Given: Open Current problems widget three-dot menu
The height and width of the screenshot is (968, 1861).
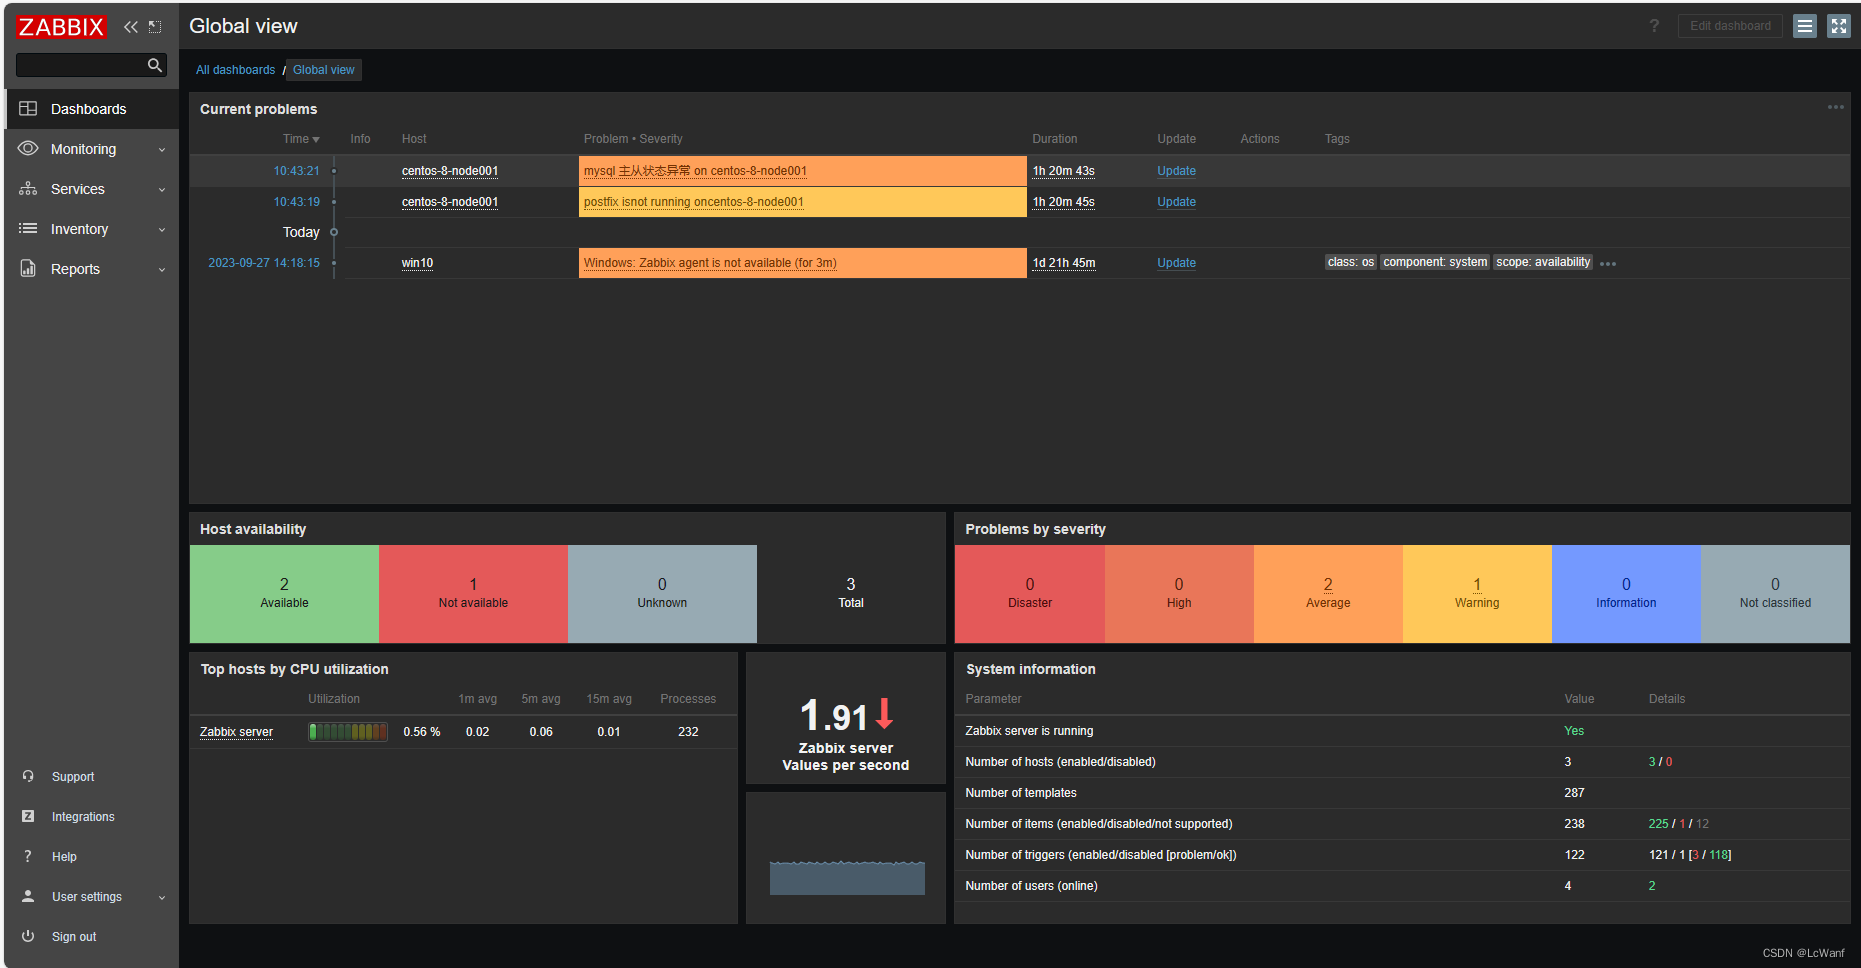Looking at the screenshot, I should tap(1836, 107).
